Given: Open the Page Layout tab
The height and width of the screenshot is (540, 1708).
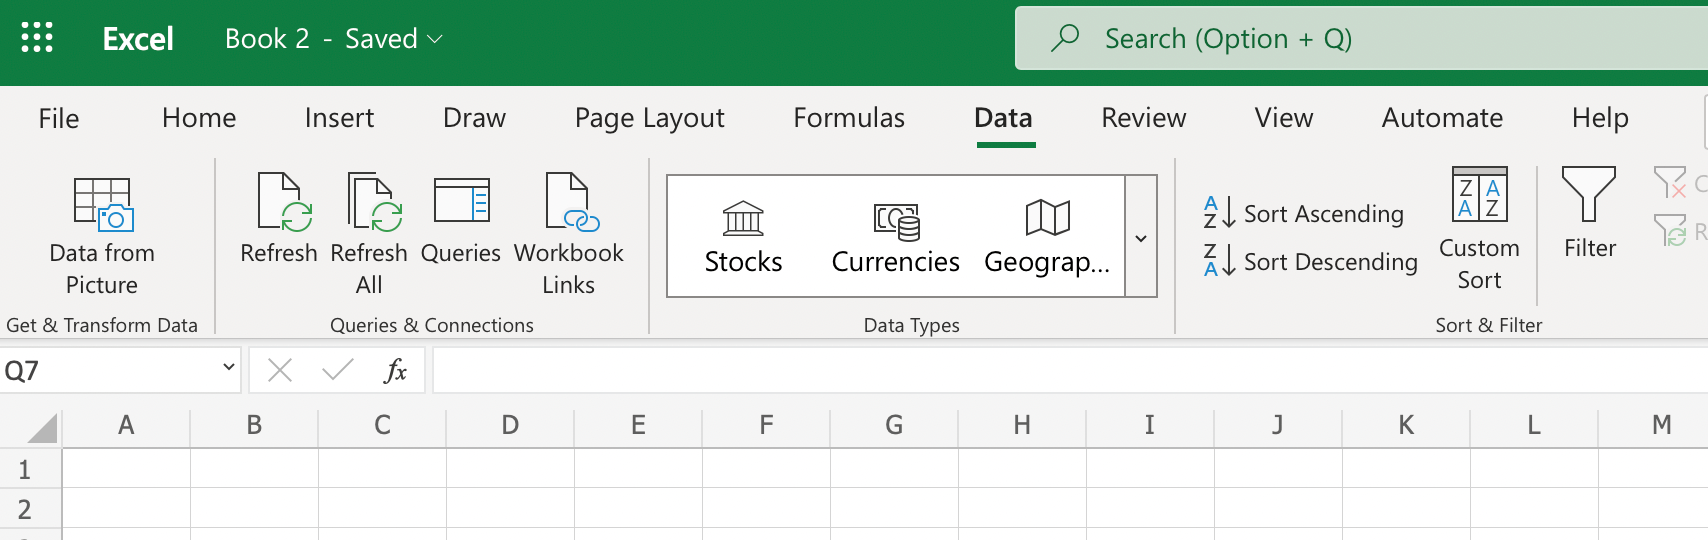Looking at the screenshot, I should click(x=649, y=118).
